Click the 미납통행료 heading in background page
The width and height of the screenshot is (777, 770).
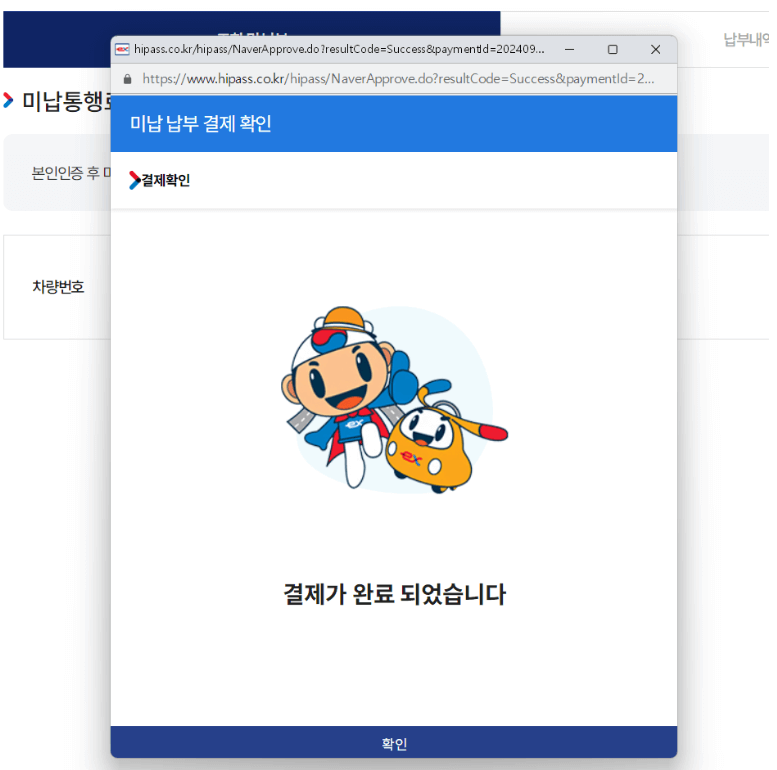(66, 101)
